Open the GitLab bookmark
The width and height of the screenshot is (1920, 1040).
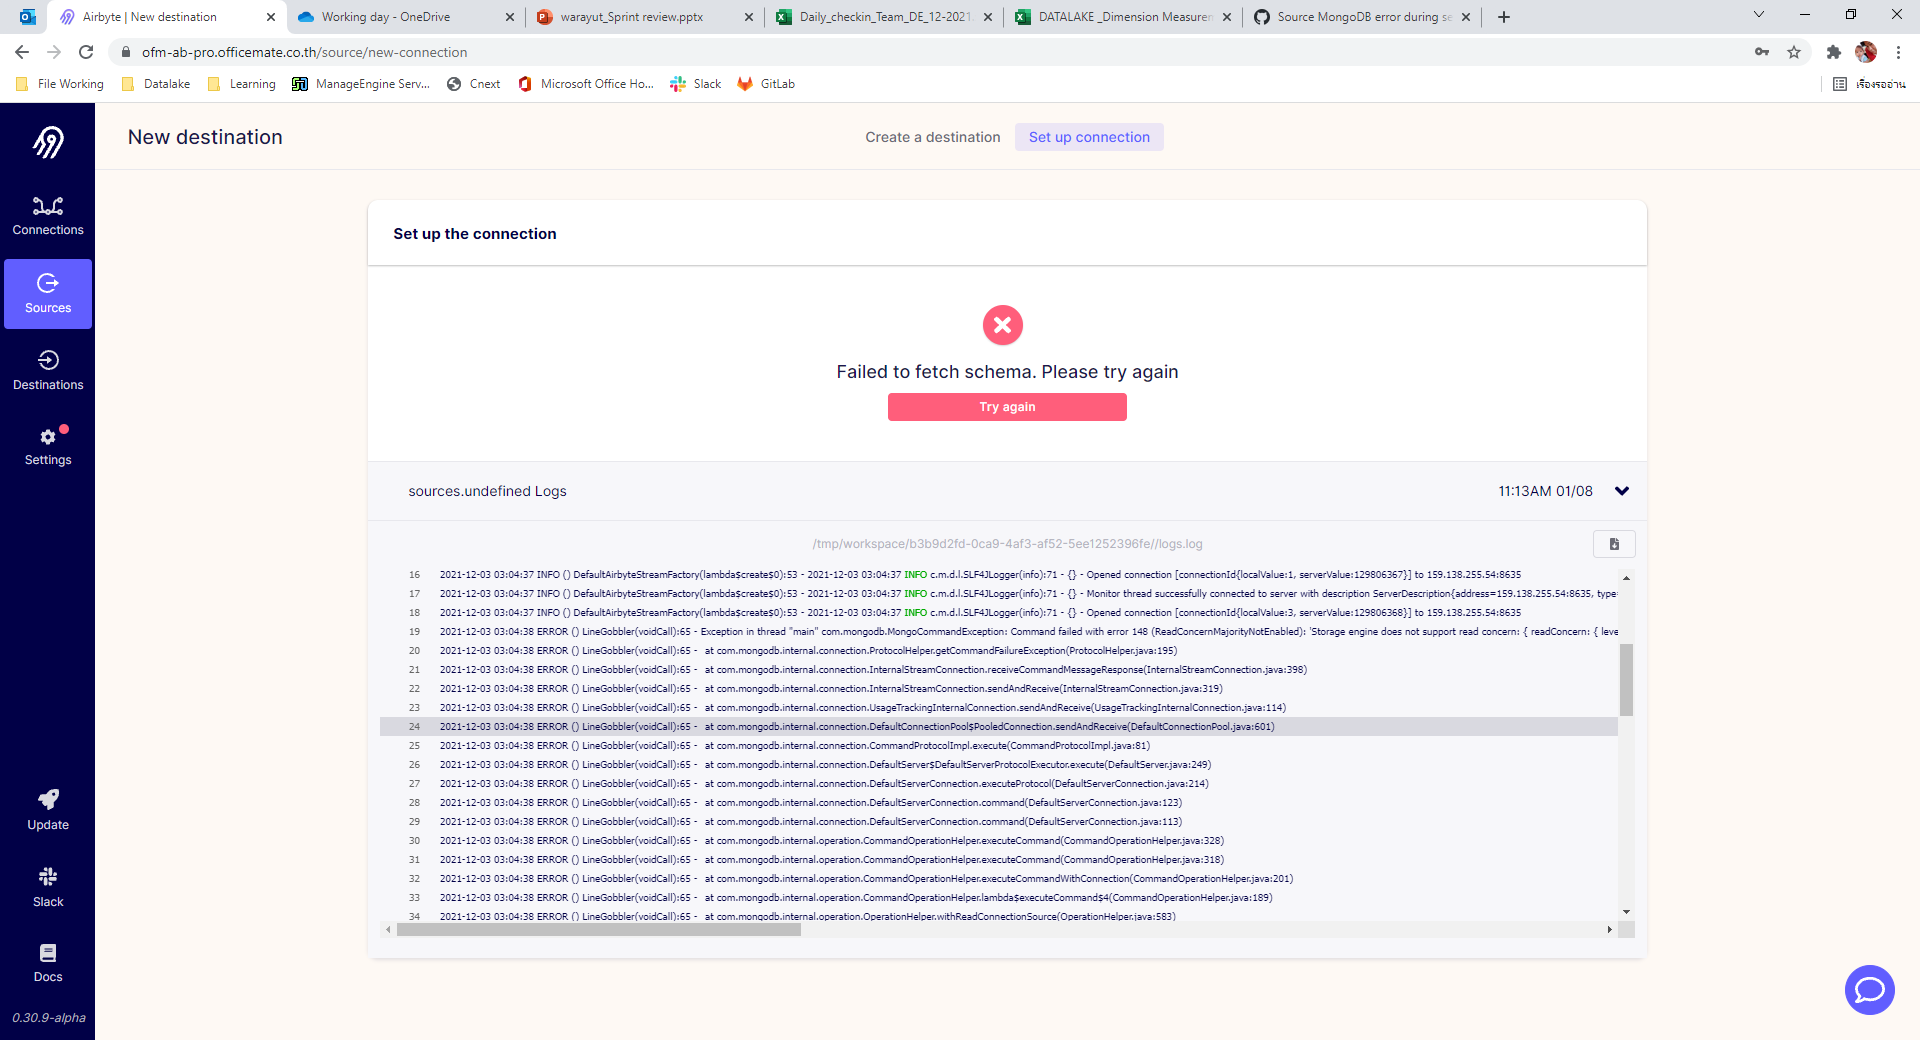[x=765, y=84]
